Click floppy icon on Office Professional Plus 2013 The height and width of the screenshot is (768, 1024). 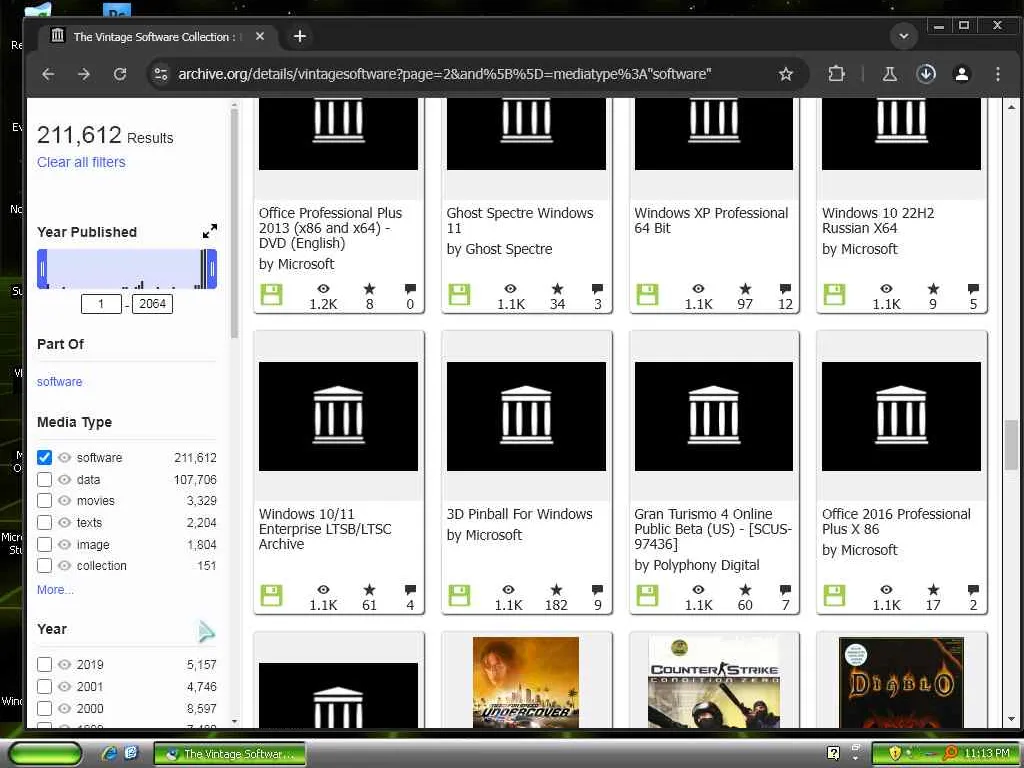coord(271,295)
